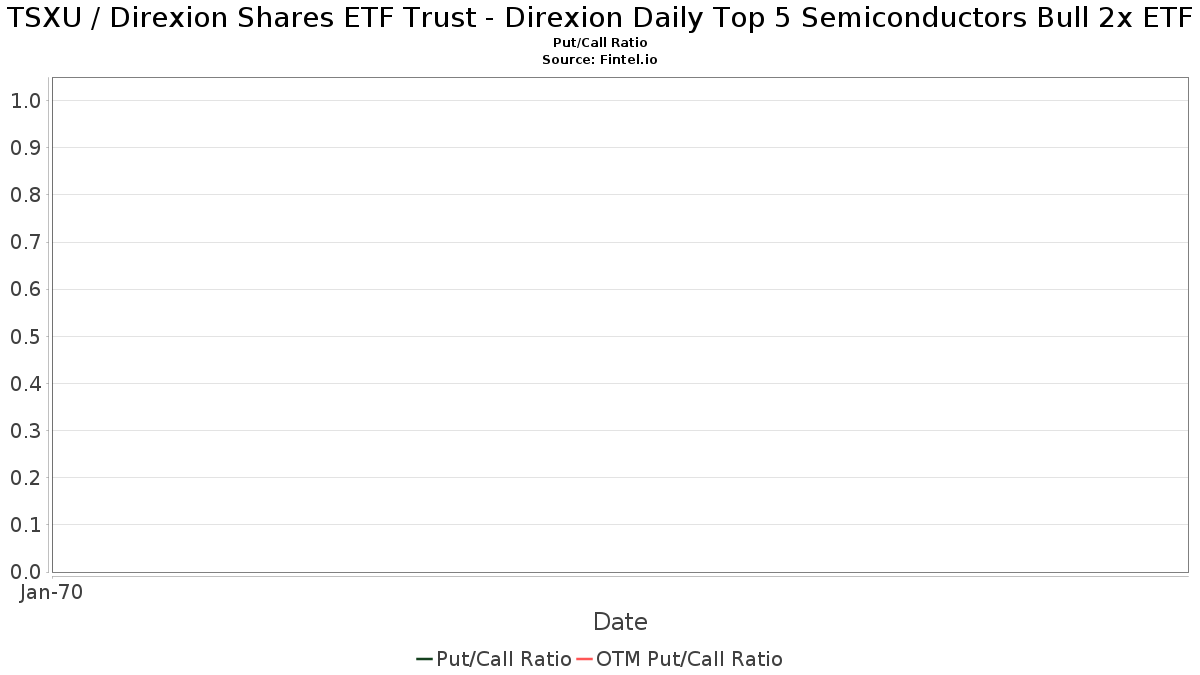
Task: Click the Source: Fintel.io text
Action: click(600, 60)
